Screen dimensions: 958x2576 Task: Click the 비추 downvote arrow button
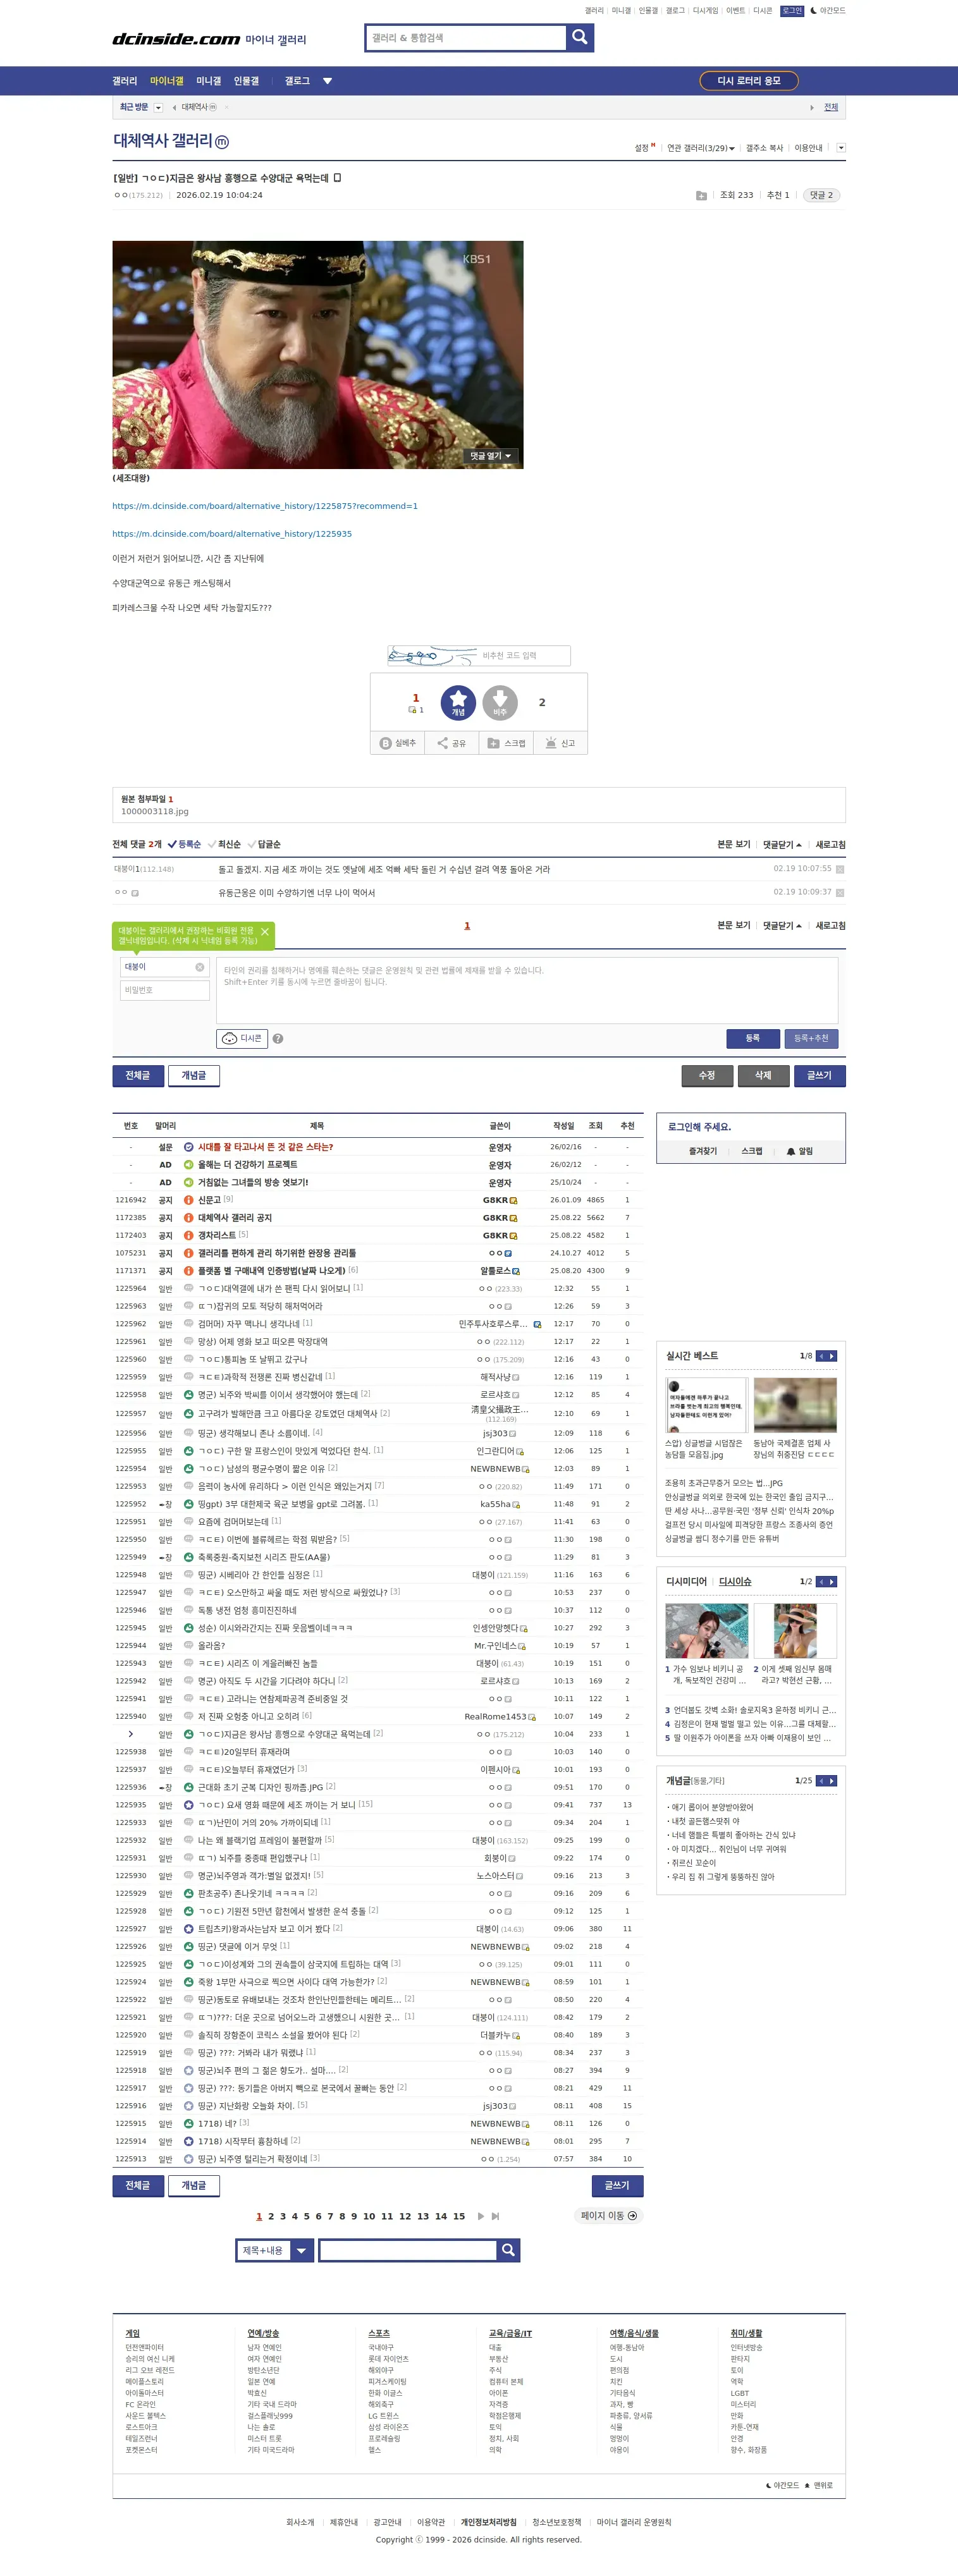tap(500, 702)
